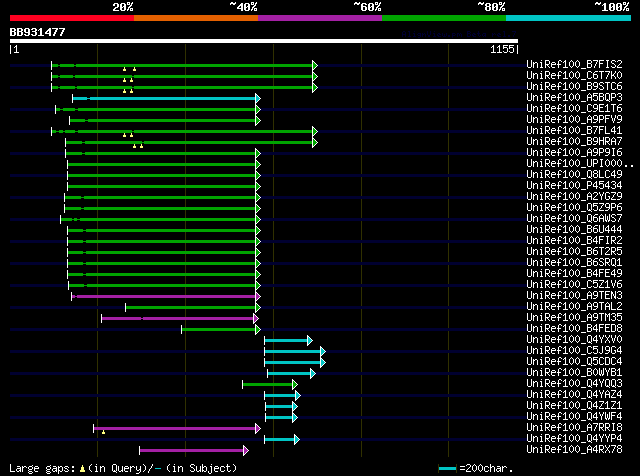The width and height of the screenshot is (640, 476).
Task: Click the 1155 end-position label
Action: click(x=504, y=49)
